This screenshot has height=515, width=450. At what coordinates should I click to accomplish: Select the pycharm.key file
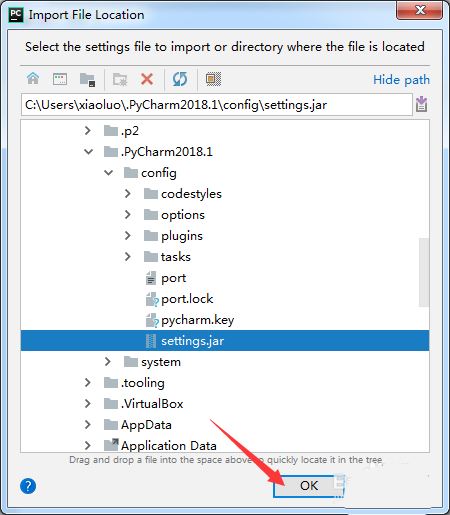point(197,320)
